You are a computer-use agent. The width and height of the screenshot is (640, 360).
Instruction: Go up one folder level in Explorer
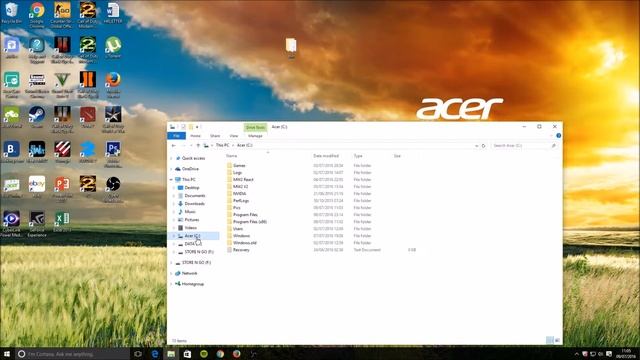pyautogui.click(x=198, y=146)
